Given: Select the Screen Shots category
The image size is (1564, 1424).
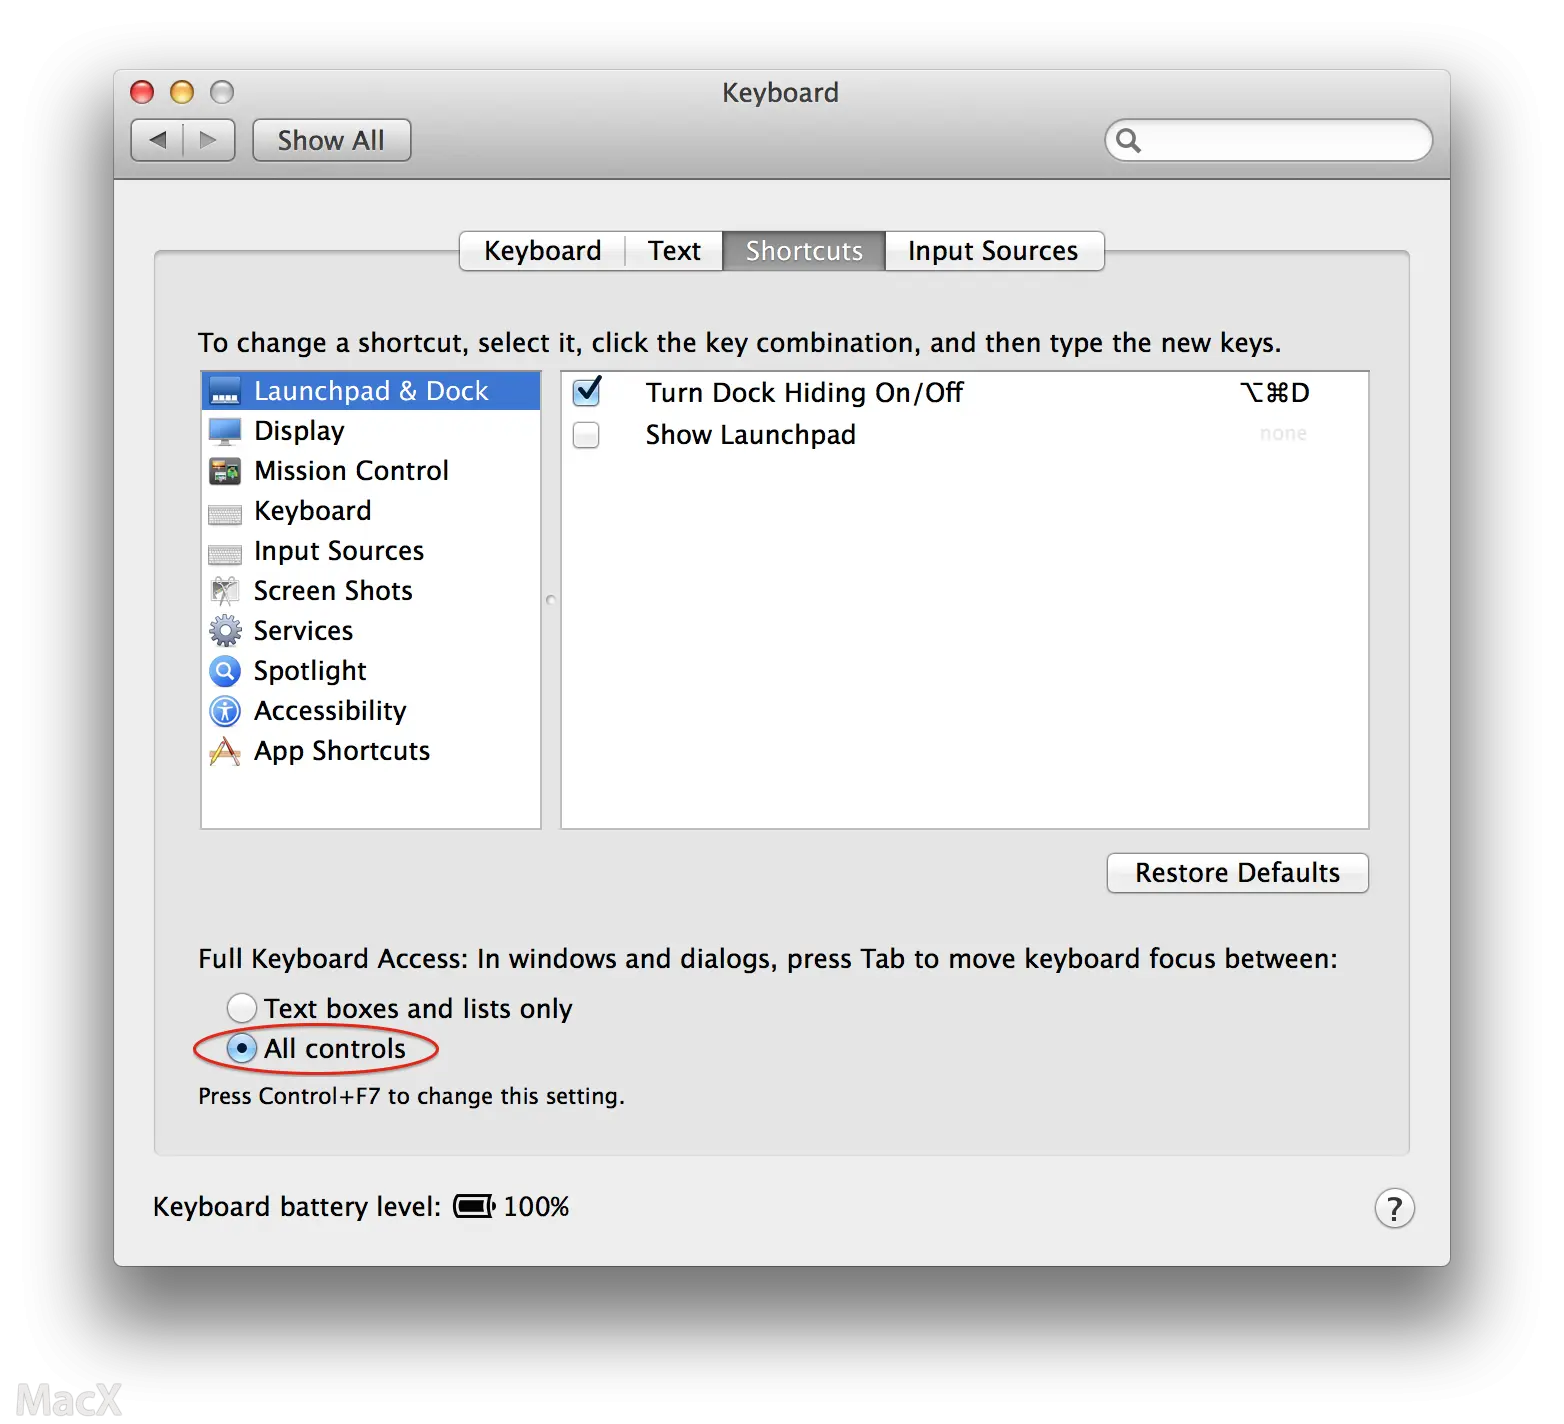Looking at the screenshot, I should (x=370, y=591).
